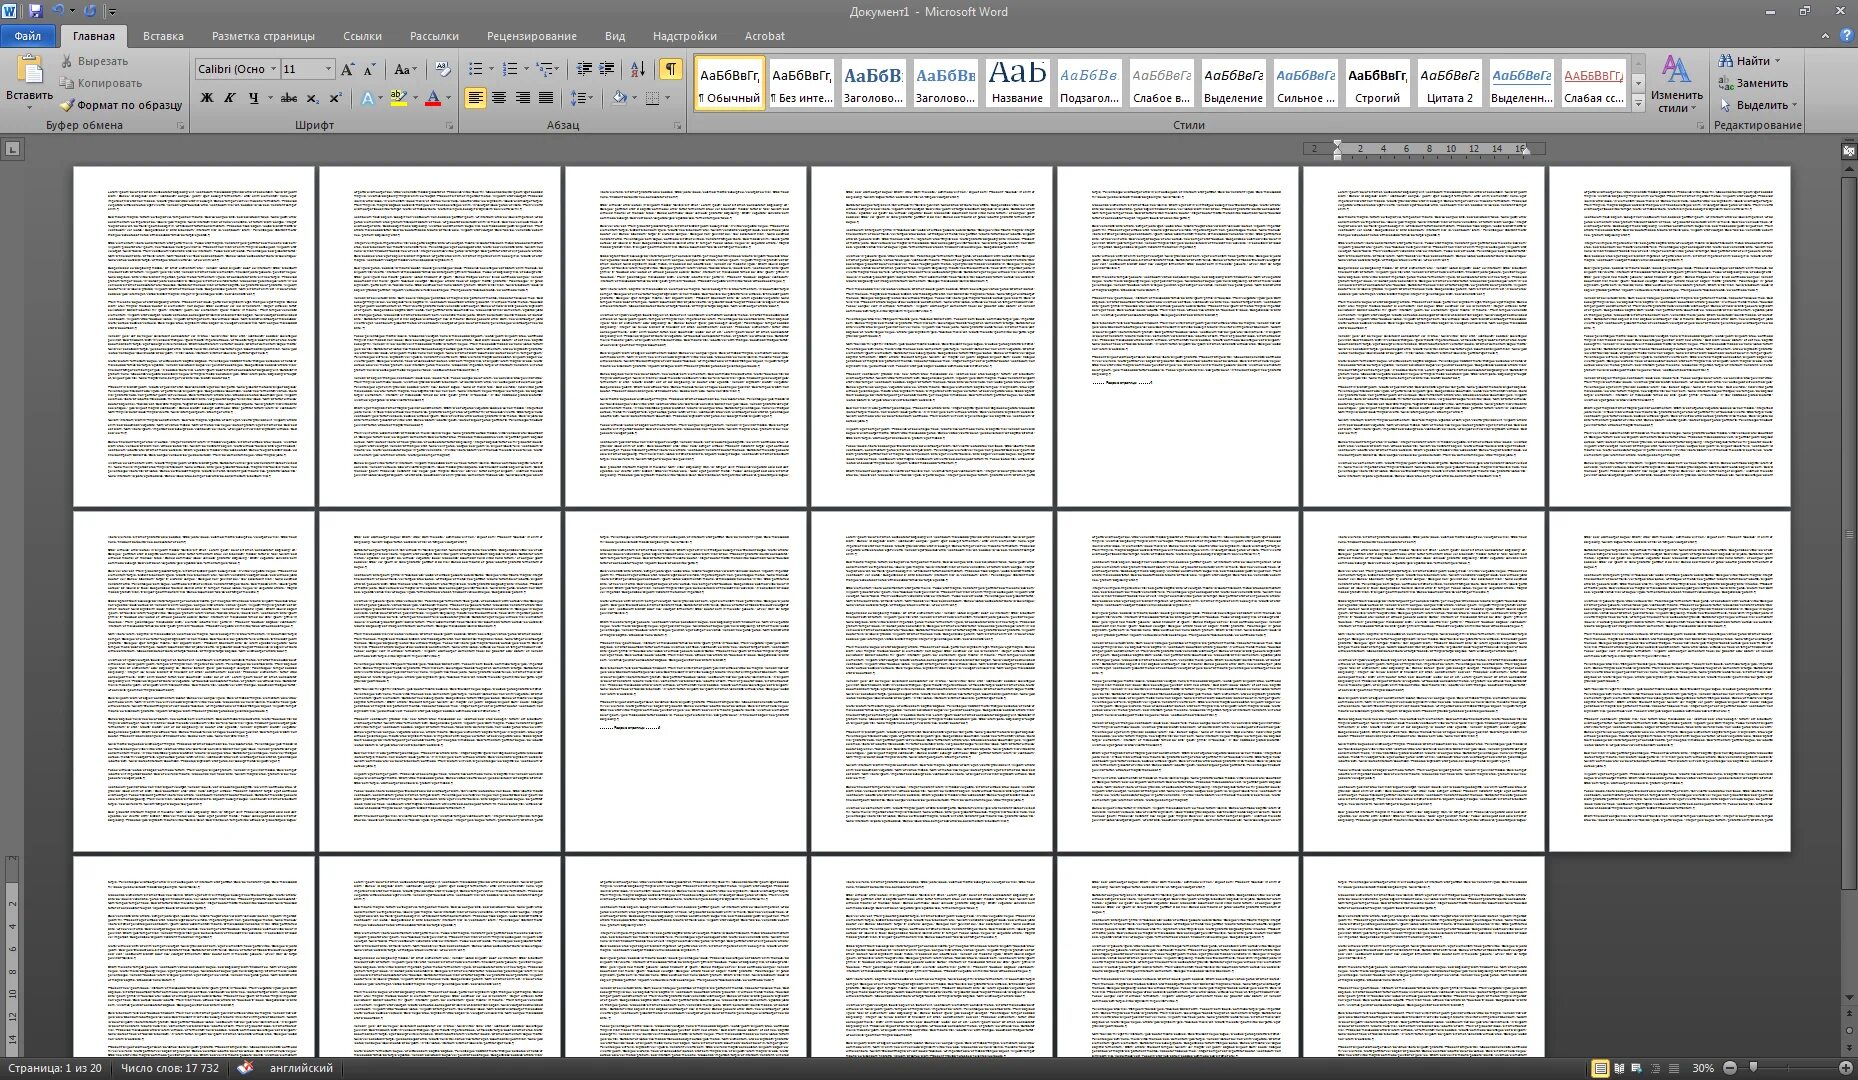Apply a bulleted list
The height and width of the screenshot is (1080, 1858).
476,69
